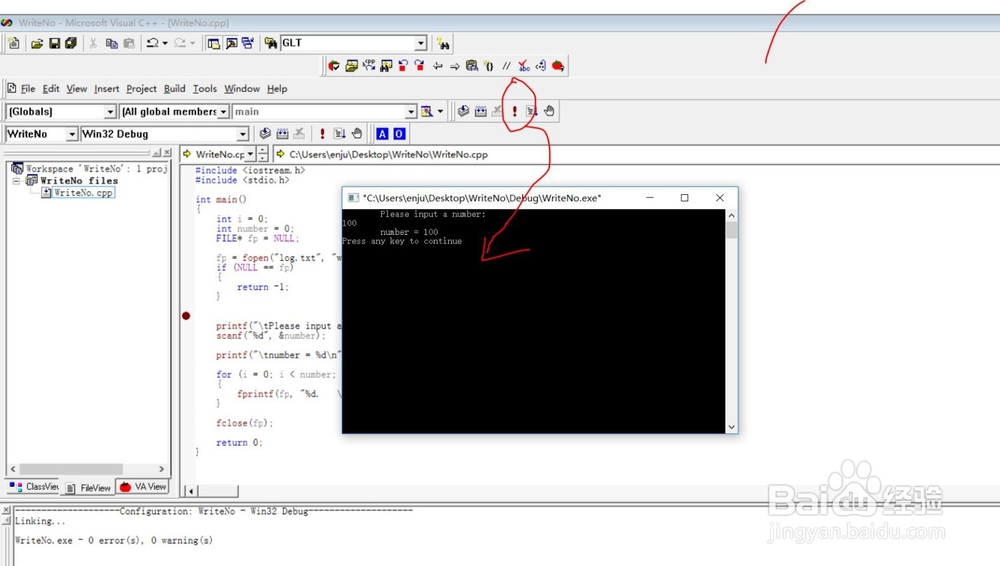Open the File menu
The height and width of the screenshot is (566, 1000).
[28, 89]
